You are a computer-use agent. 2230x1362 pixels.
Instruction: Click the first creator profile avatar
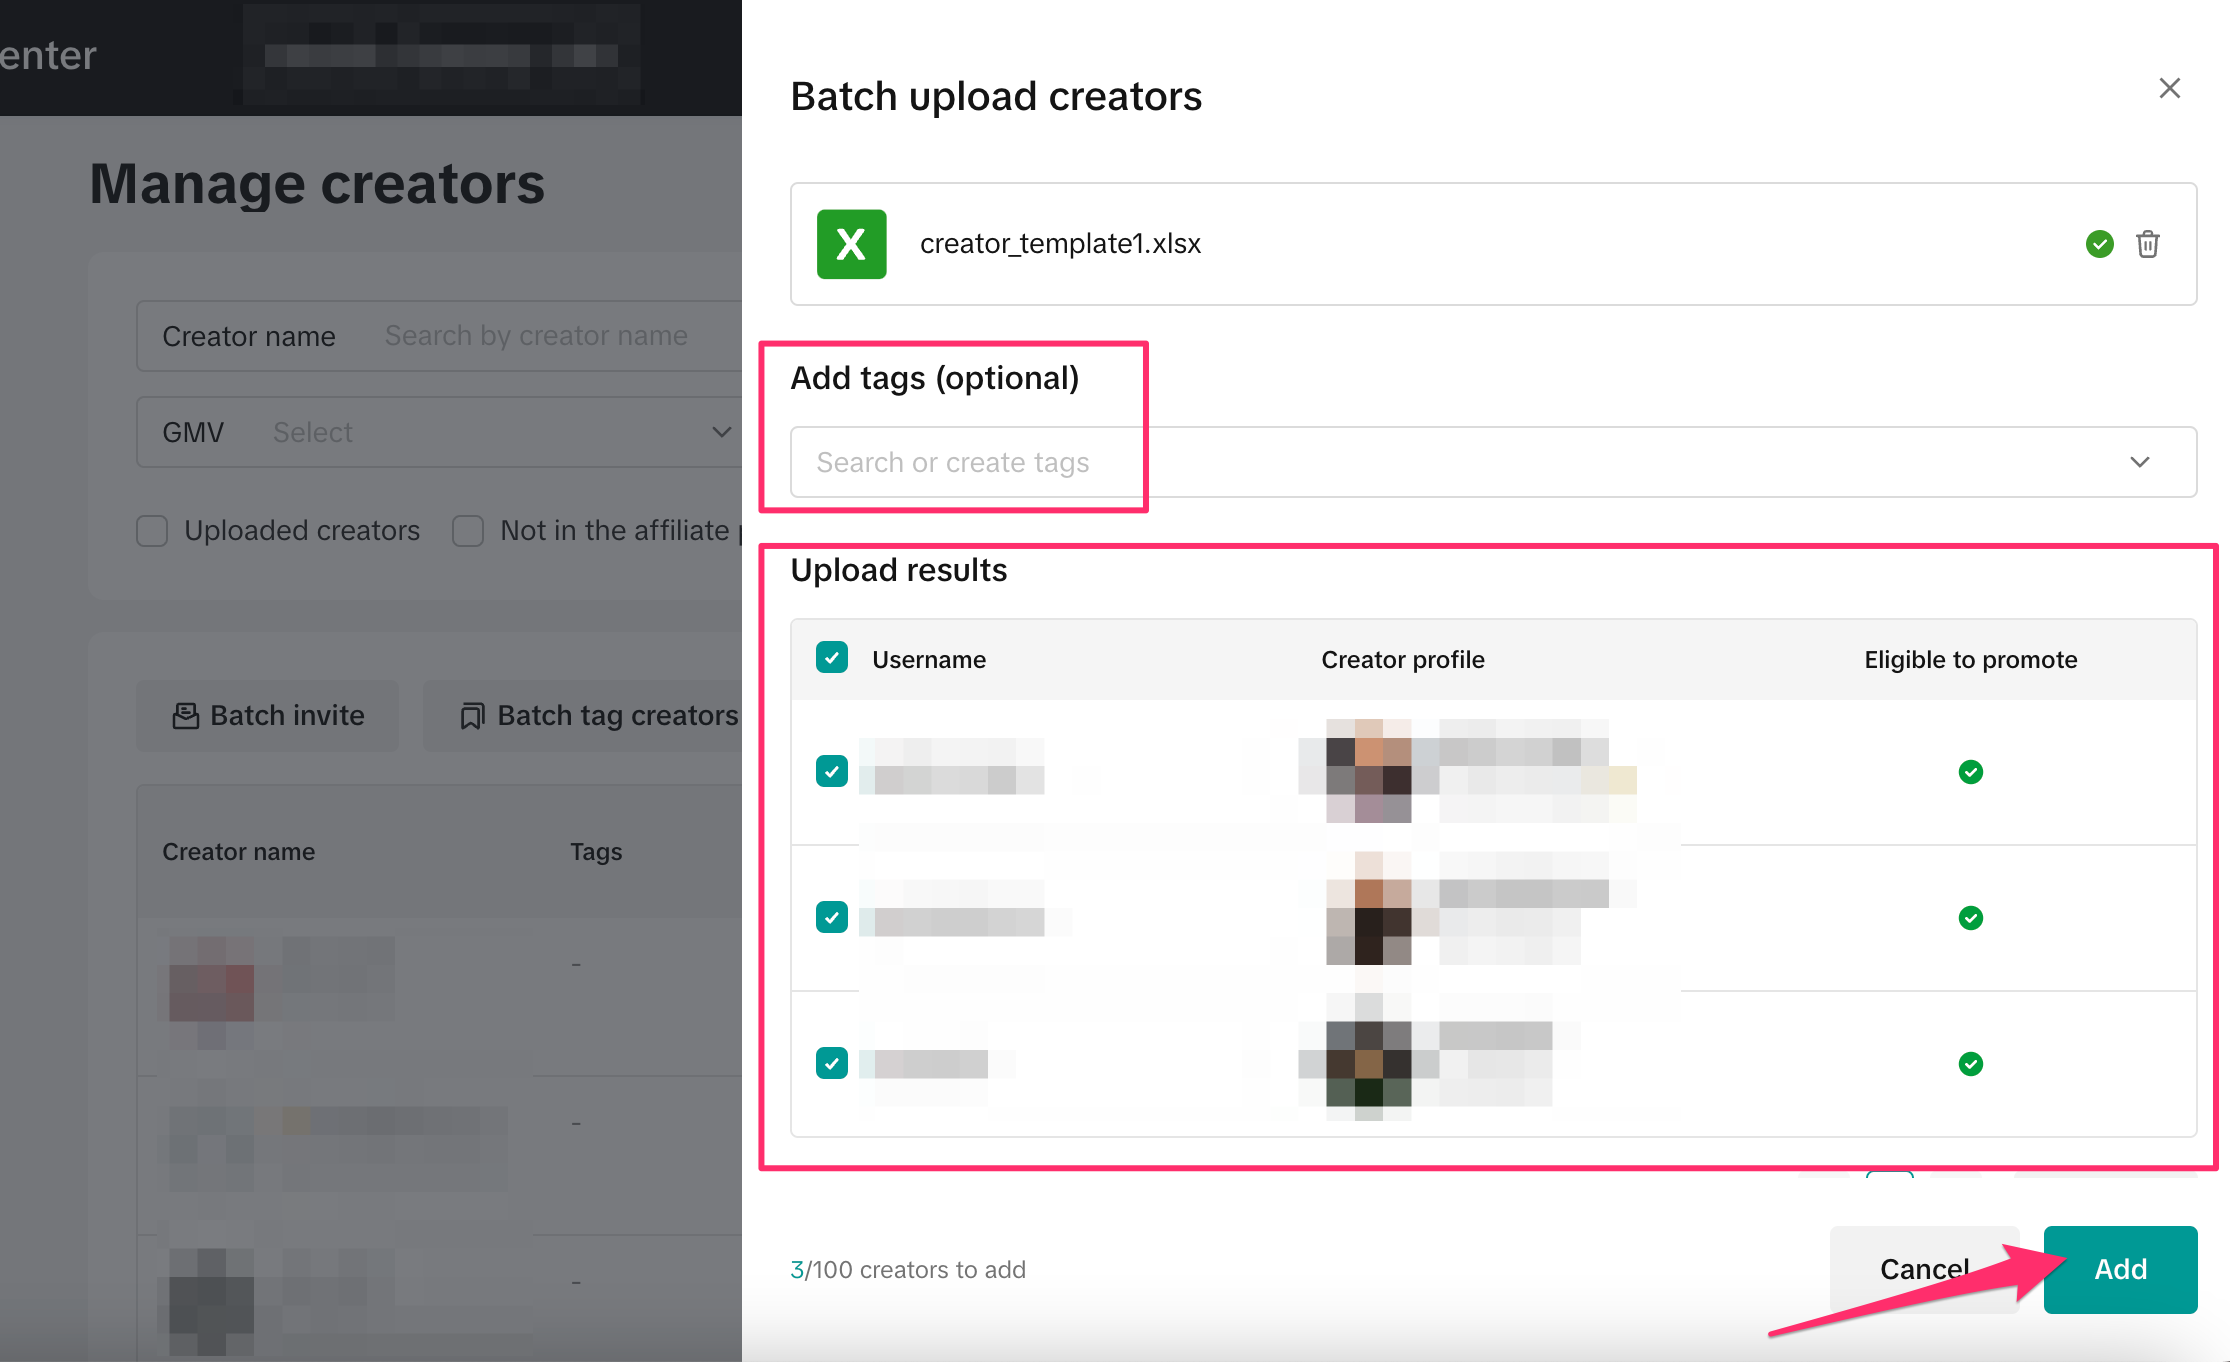pos(1368,771)
